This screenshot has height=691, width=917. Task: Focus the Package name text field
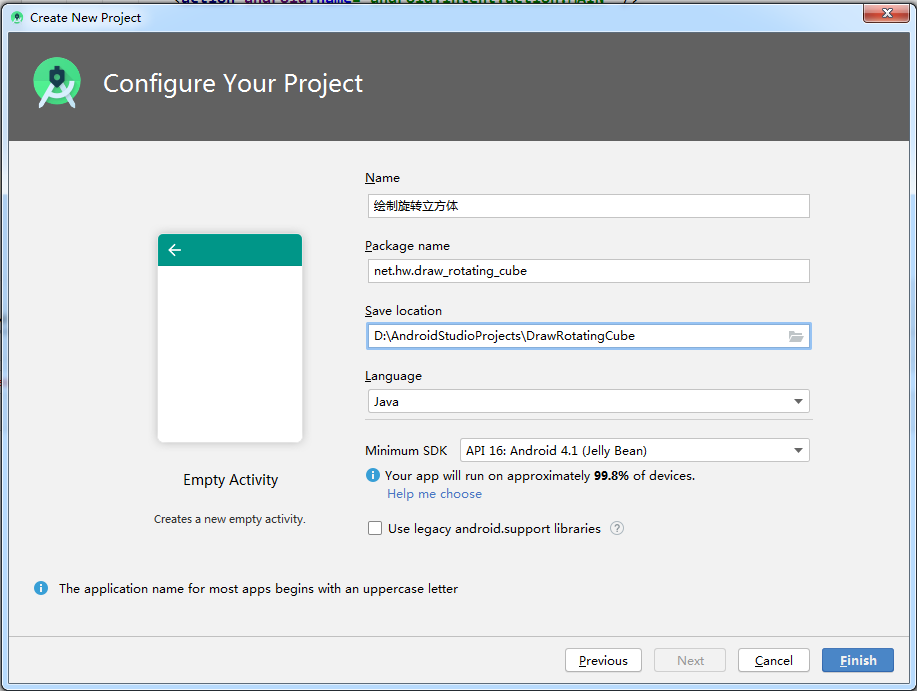[588, 271]
